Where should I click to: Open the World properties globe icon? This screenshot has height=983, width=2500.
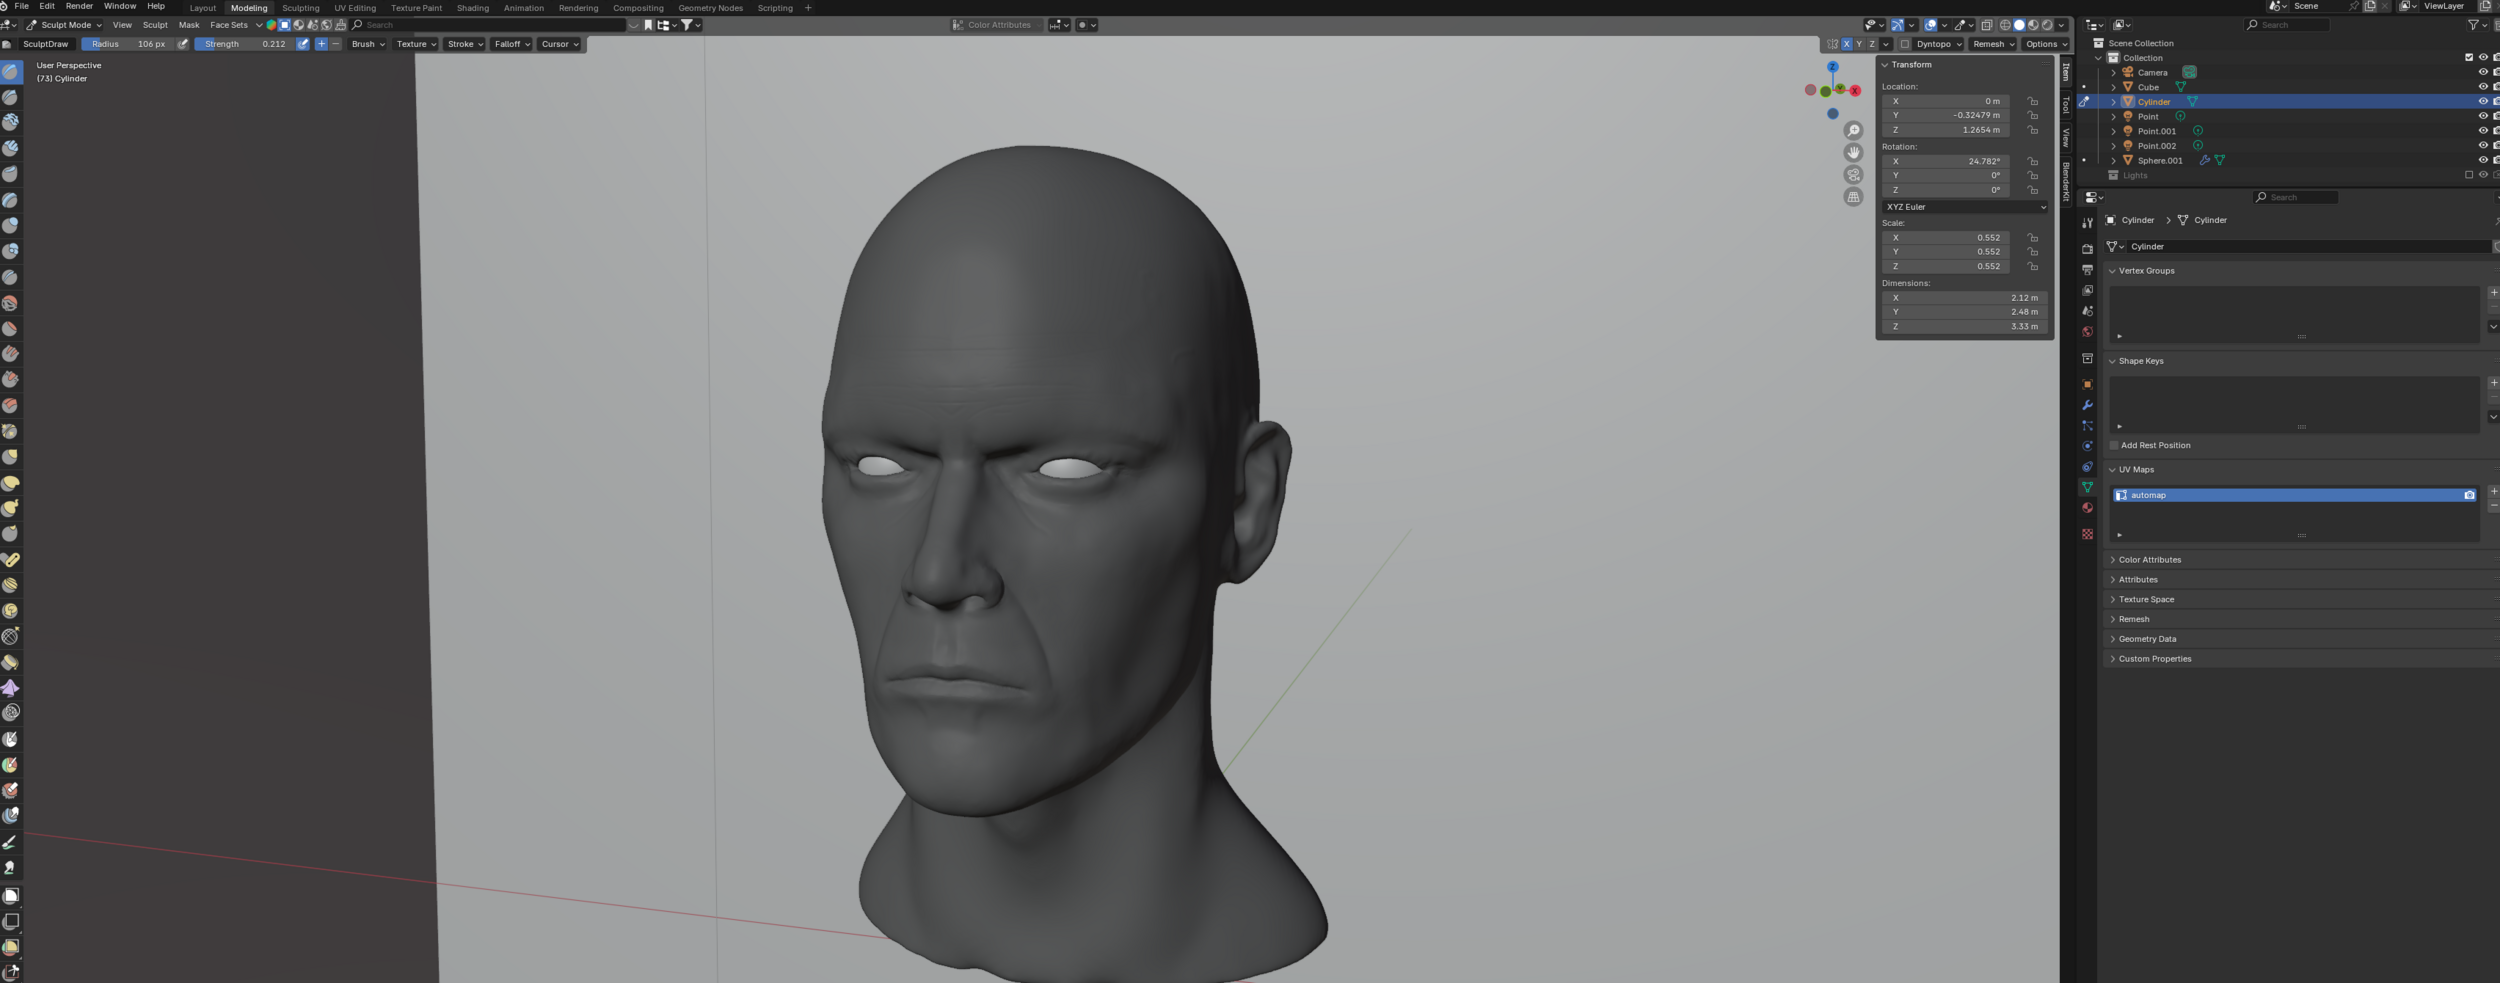(x=2087, y=332)
